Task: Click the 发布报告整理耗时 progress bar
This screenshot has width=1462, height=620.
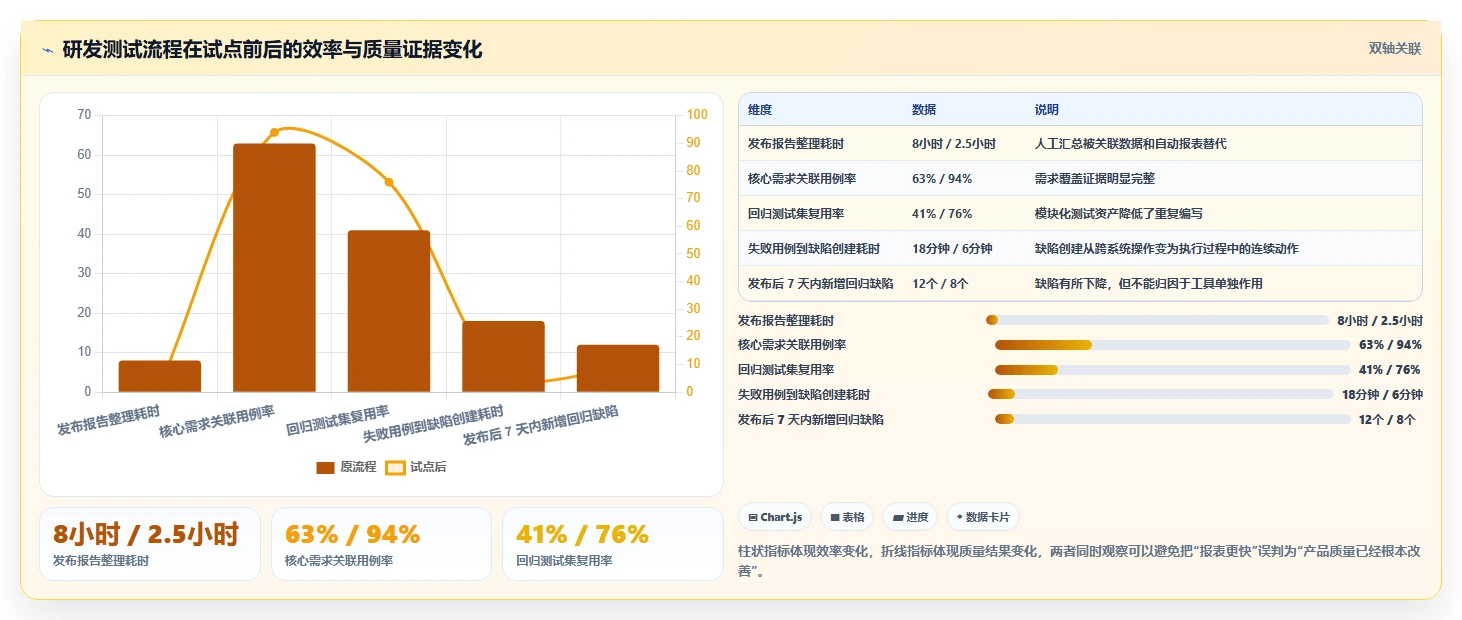Action: 1157,320
